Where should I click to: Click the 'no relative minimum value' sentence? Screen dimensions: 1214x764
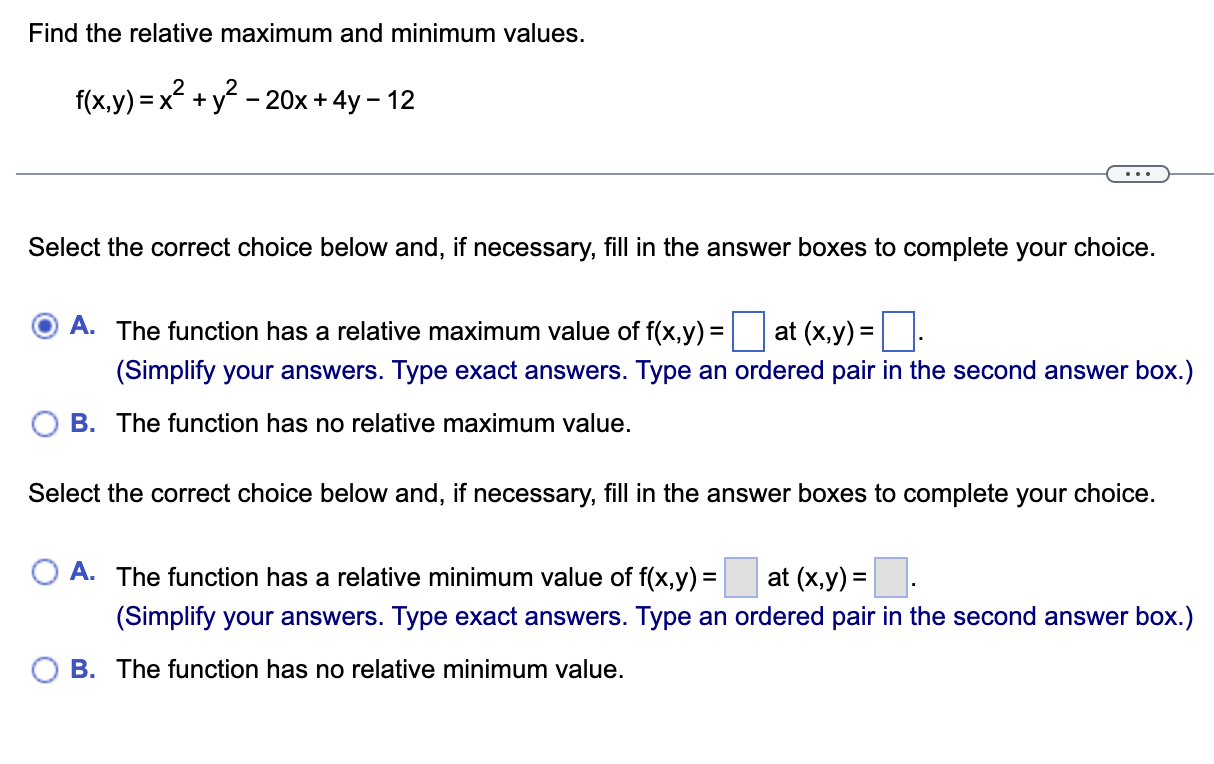coord(371,669)
